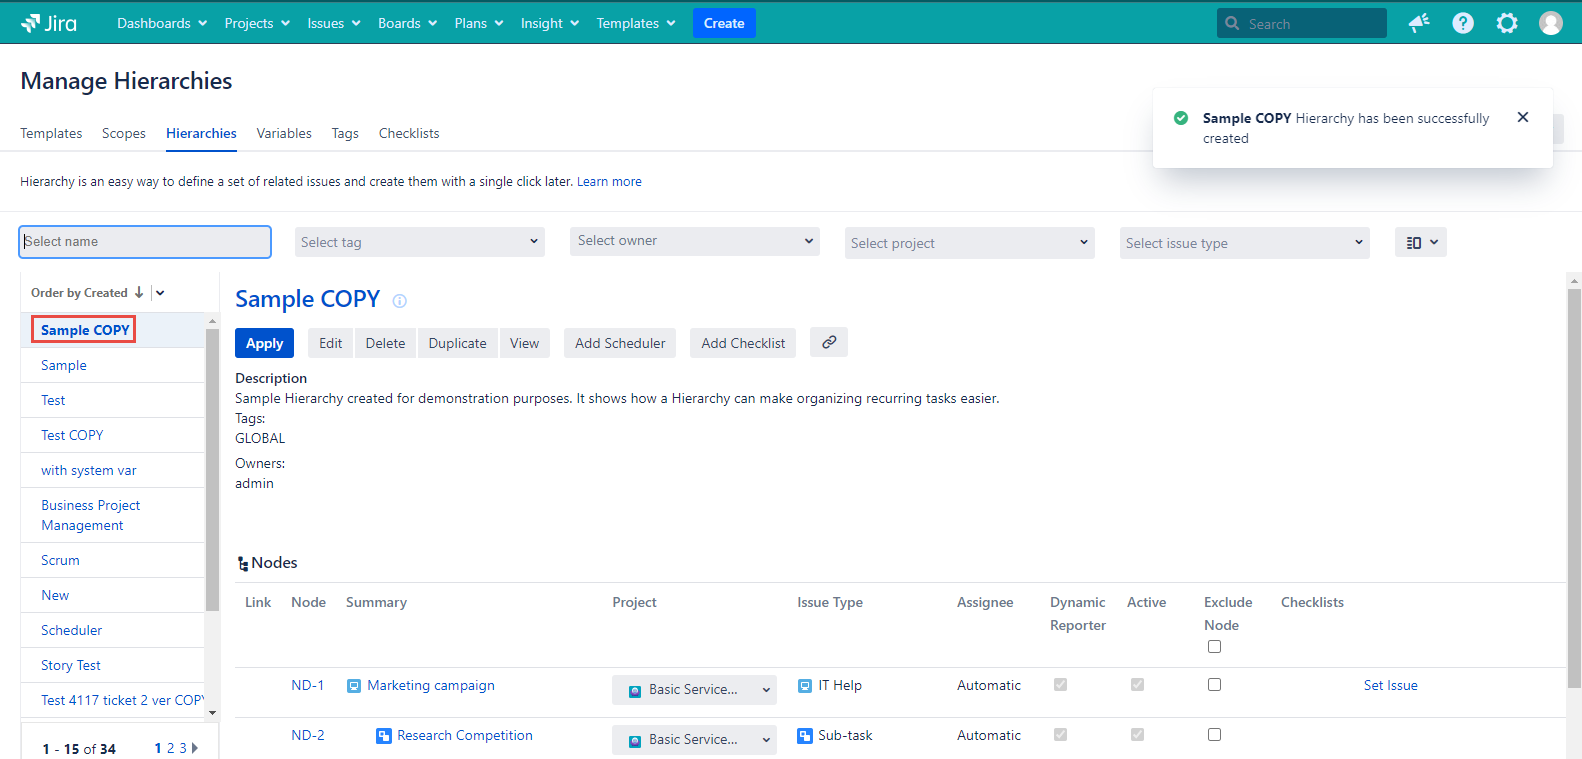This screenshot has width=1582, height=759.
Task: Click the Apply button
Action: point(265,343)
